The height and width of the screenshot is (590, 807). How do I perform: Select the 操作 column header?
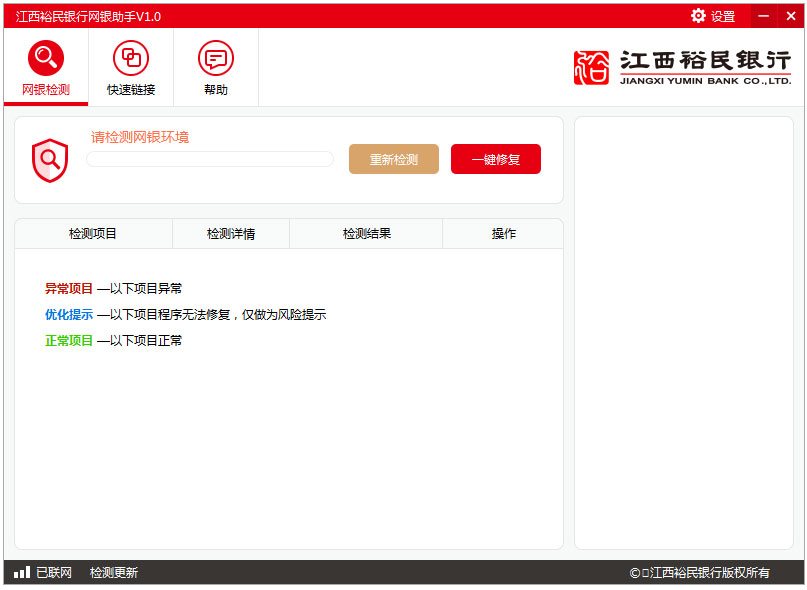point(503,234)
